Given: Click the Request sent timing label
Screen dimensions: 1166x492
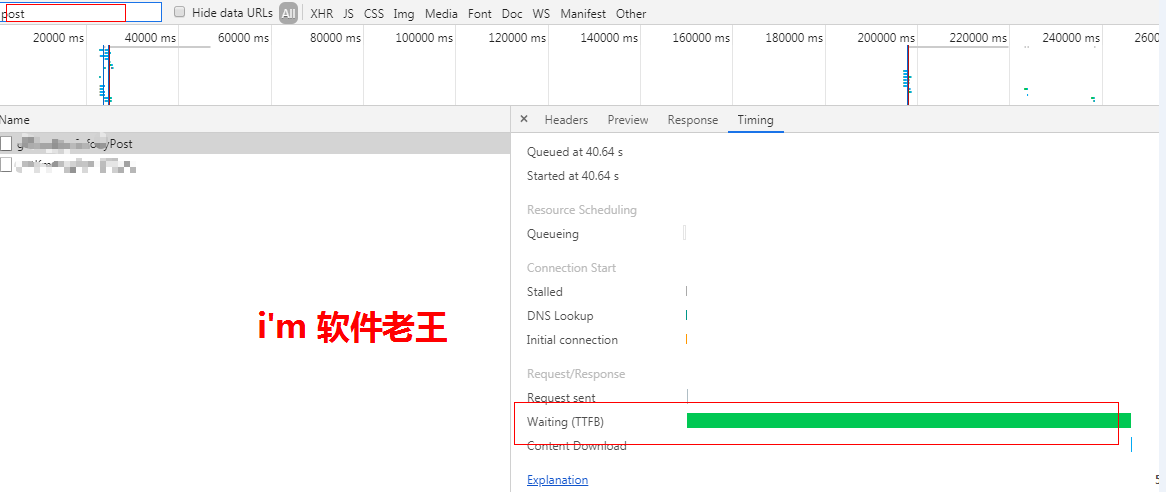Looking at the screenshot, I should (561, 398).
